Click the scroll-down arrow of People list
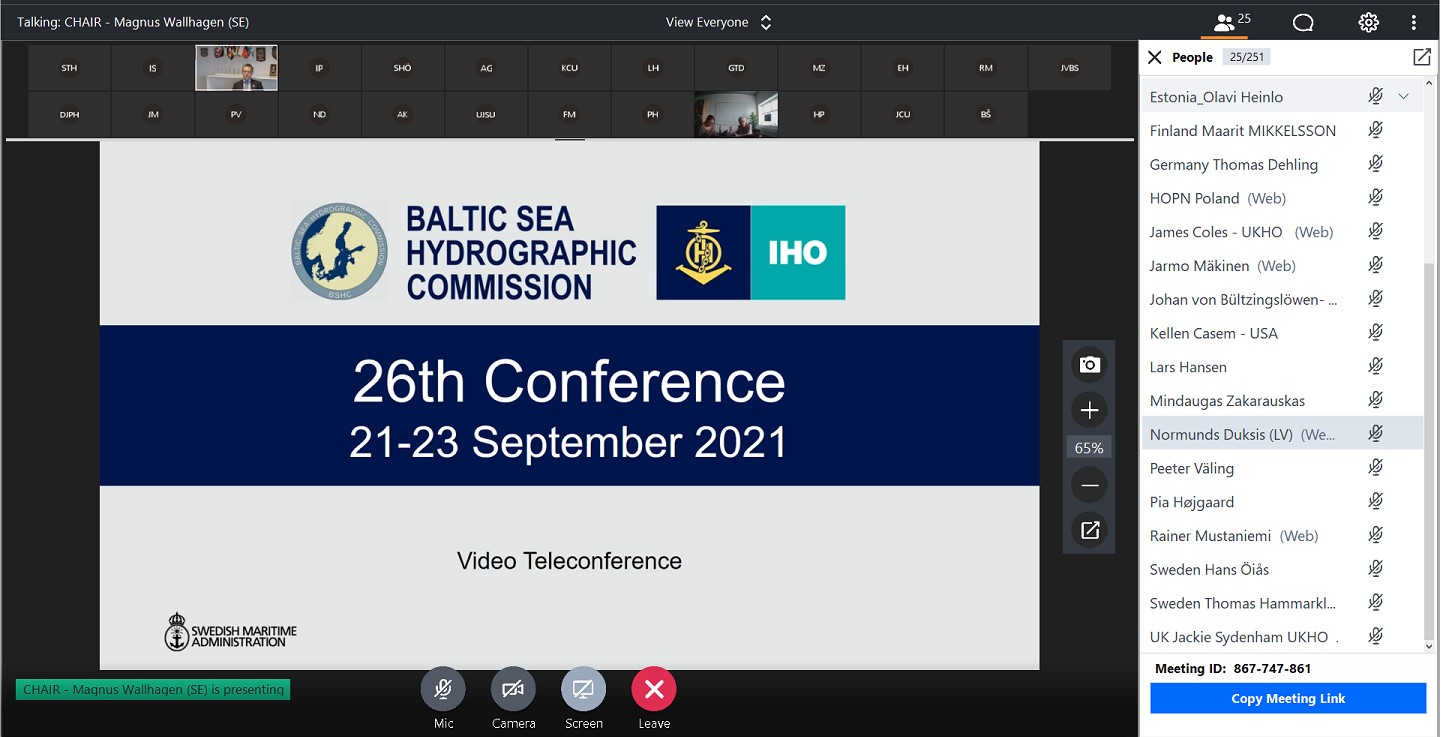 coord(1429,647)
